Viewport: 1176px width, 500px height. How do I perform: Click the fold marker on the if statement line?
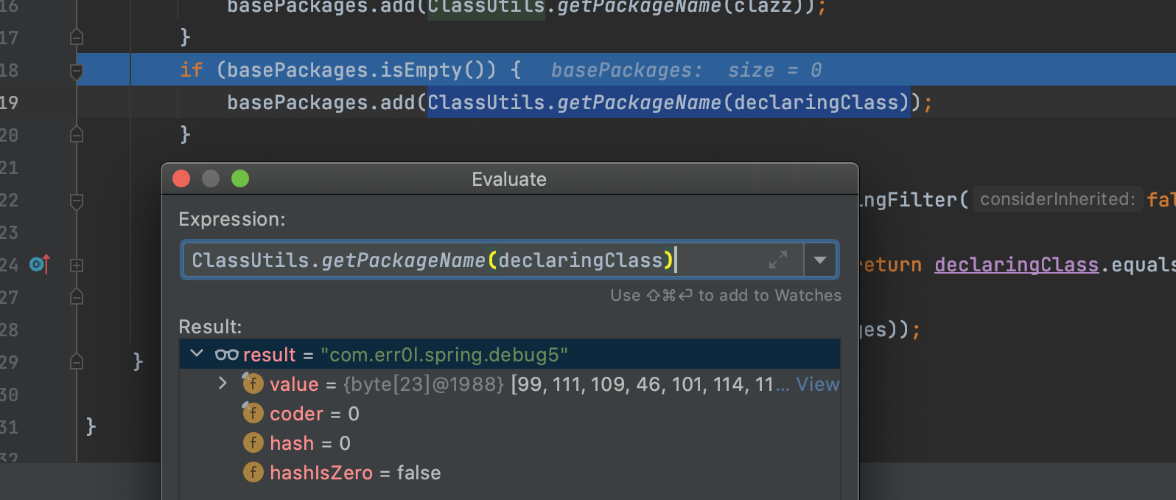tap(76, 71)
